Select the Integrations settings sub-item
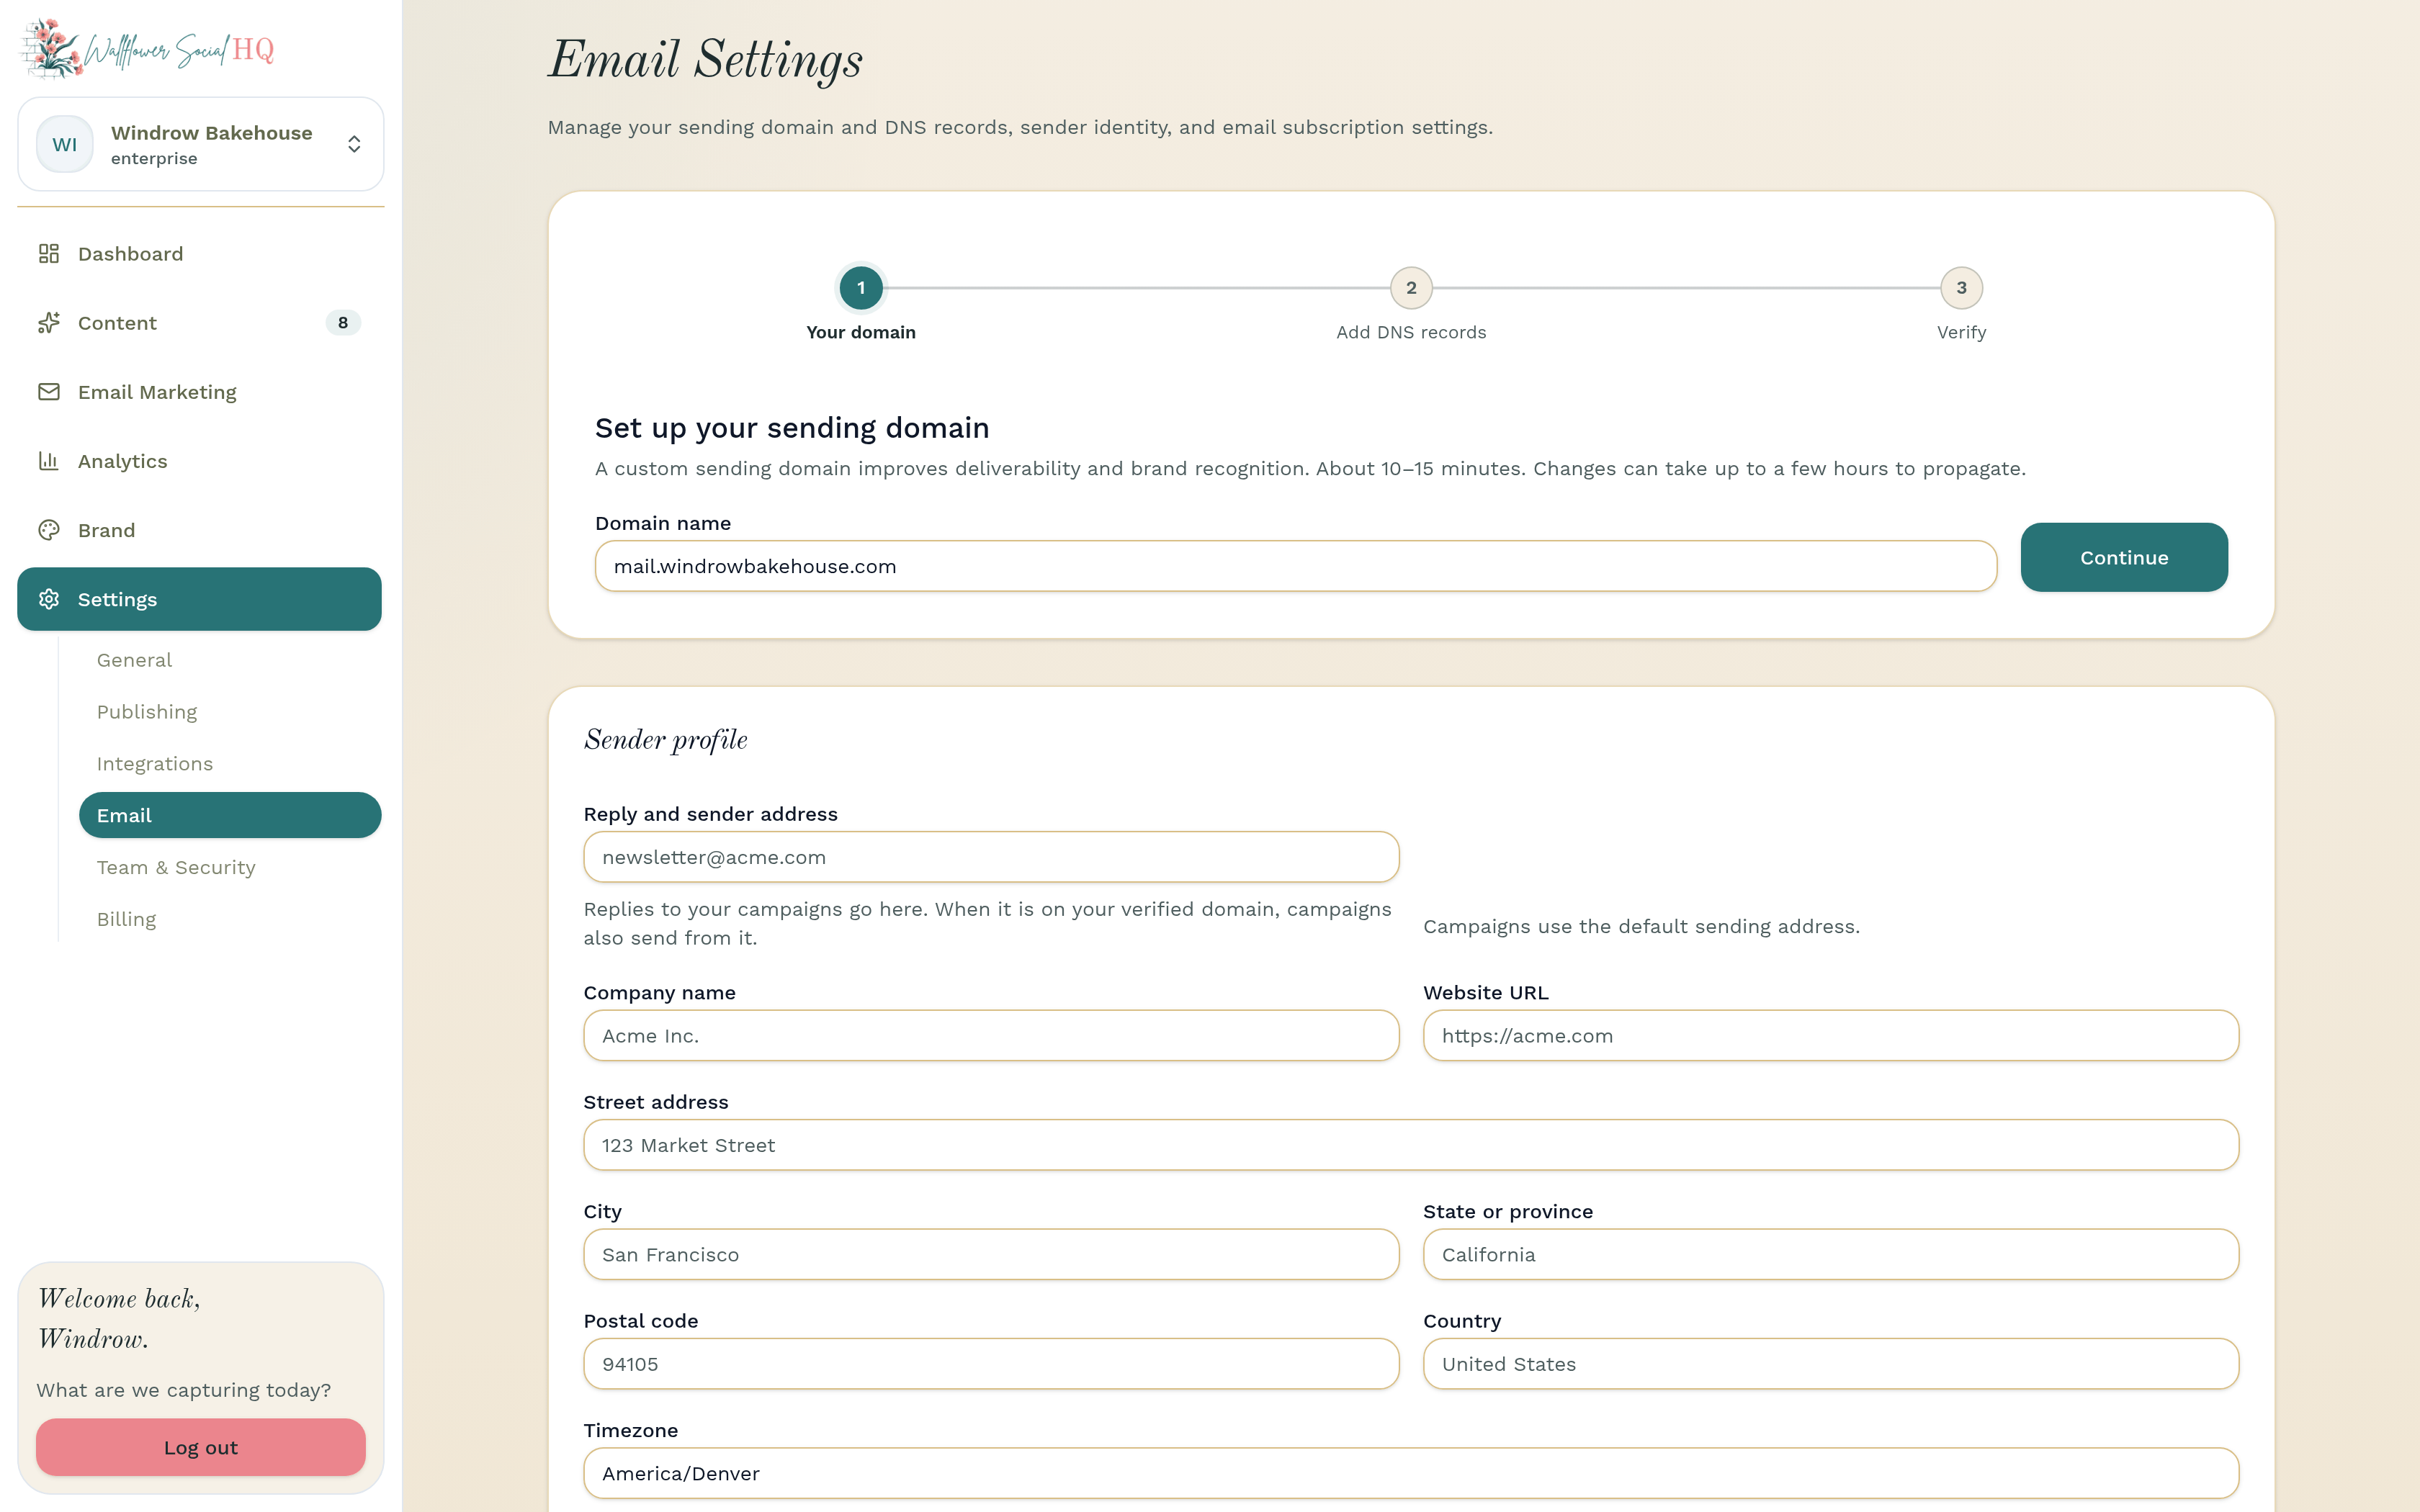 [x=230, y=764]
